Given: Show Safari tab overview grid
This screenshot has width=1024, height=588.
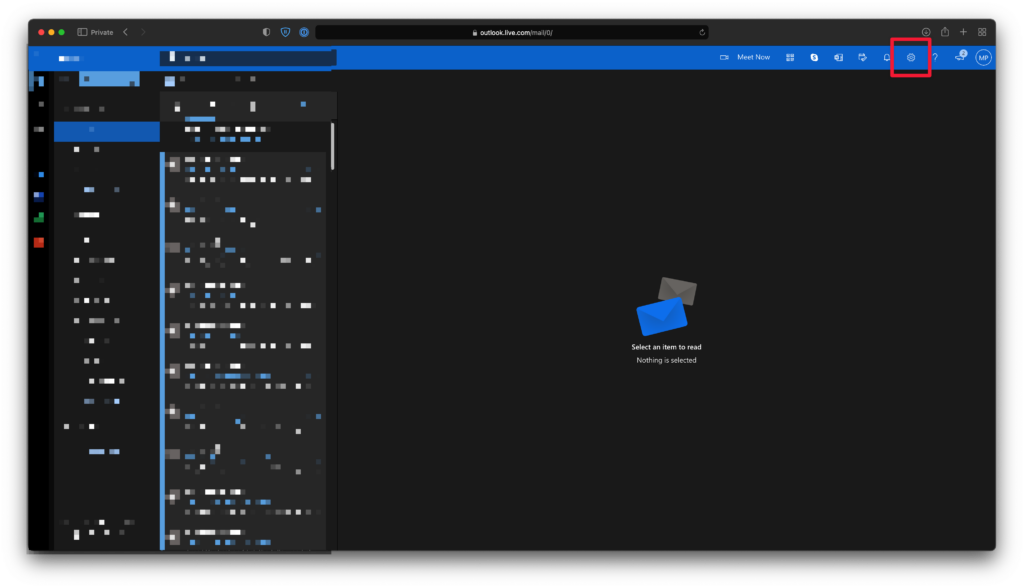Looking at the screenshot, I should coord(982,32).
